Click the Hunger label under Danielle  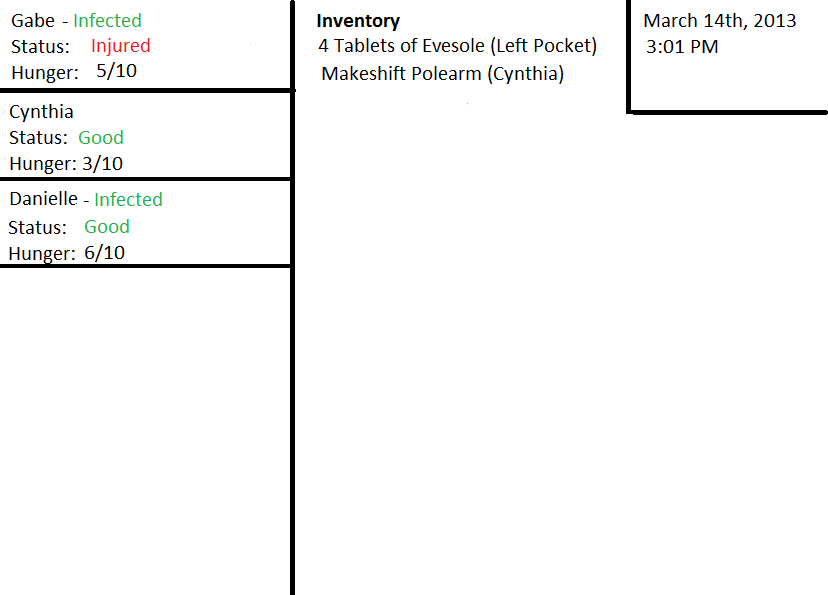42,254
